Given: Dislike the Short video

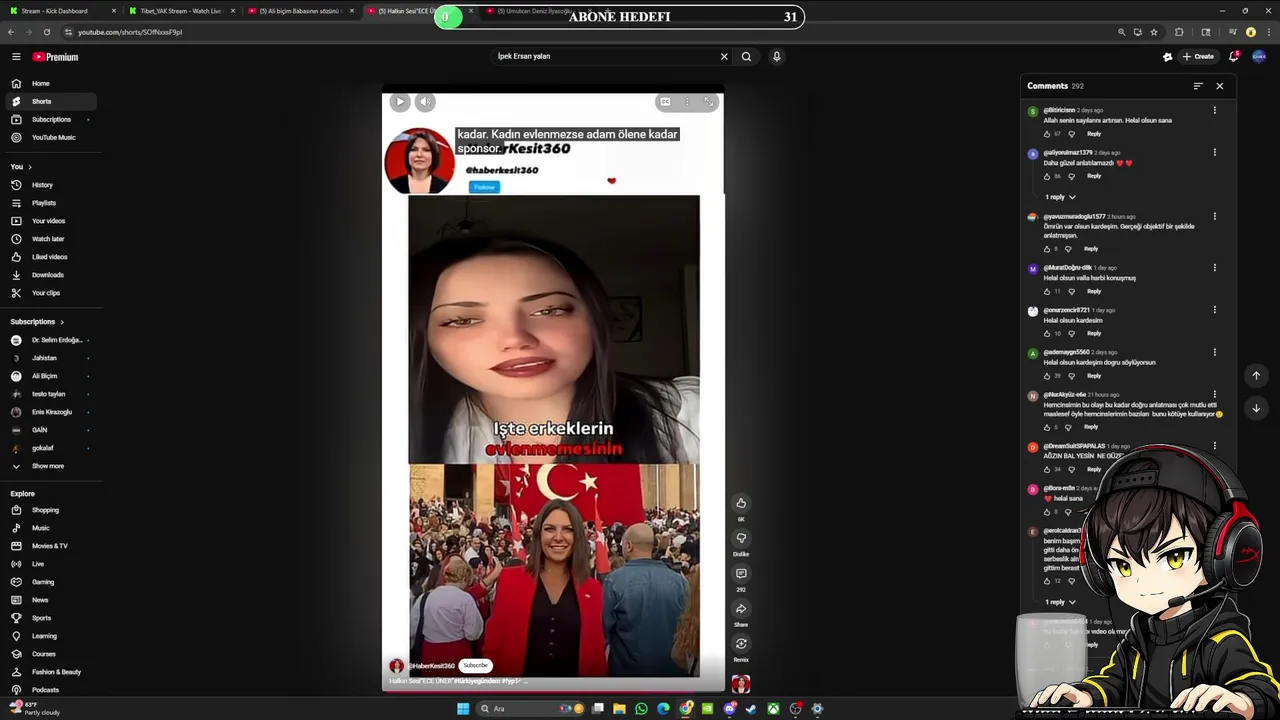Looking at the screenshot, I should coord(741,538).
